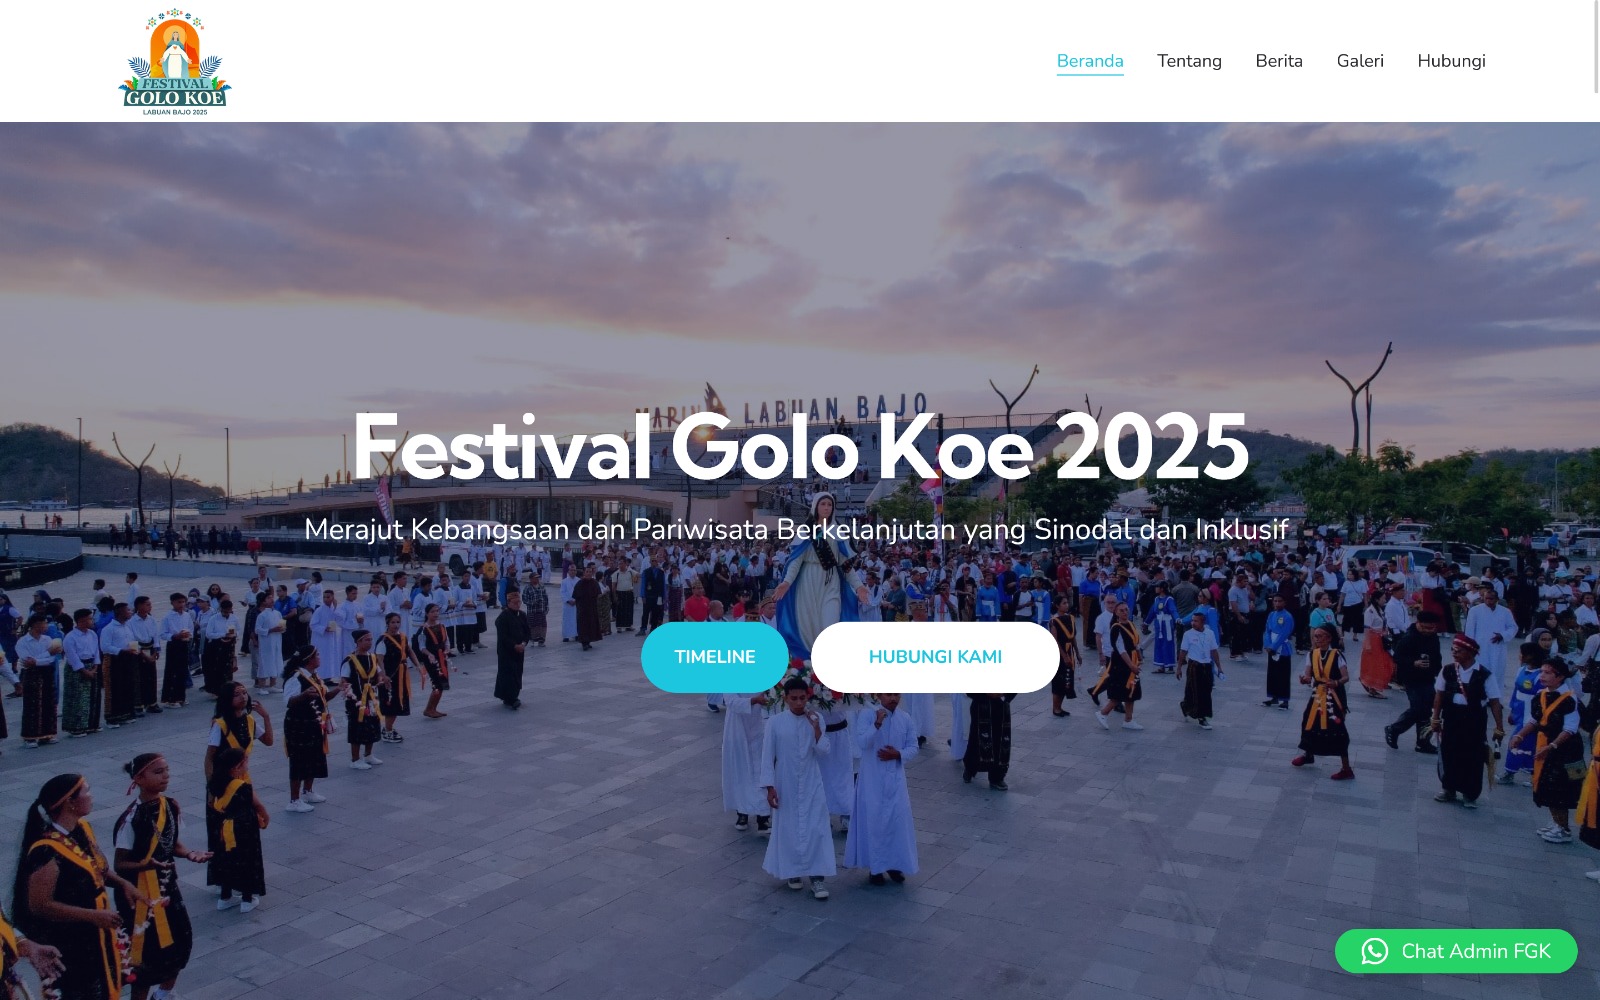Viewport: 1600px width, 1000px height.
Task: Click the LABUAN BAJO 2025 text under logo
Action: (x=175, y=112)
